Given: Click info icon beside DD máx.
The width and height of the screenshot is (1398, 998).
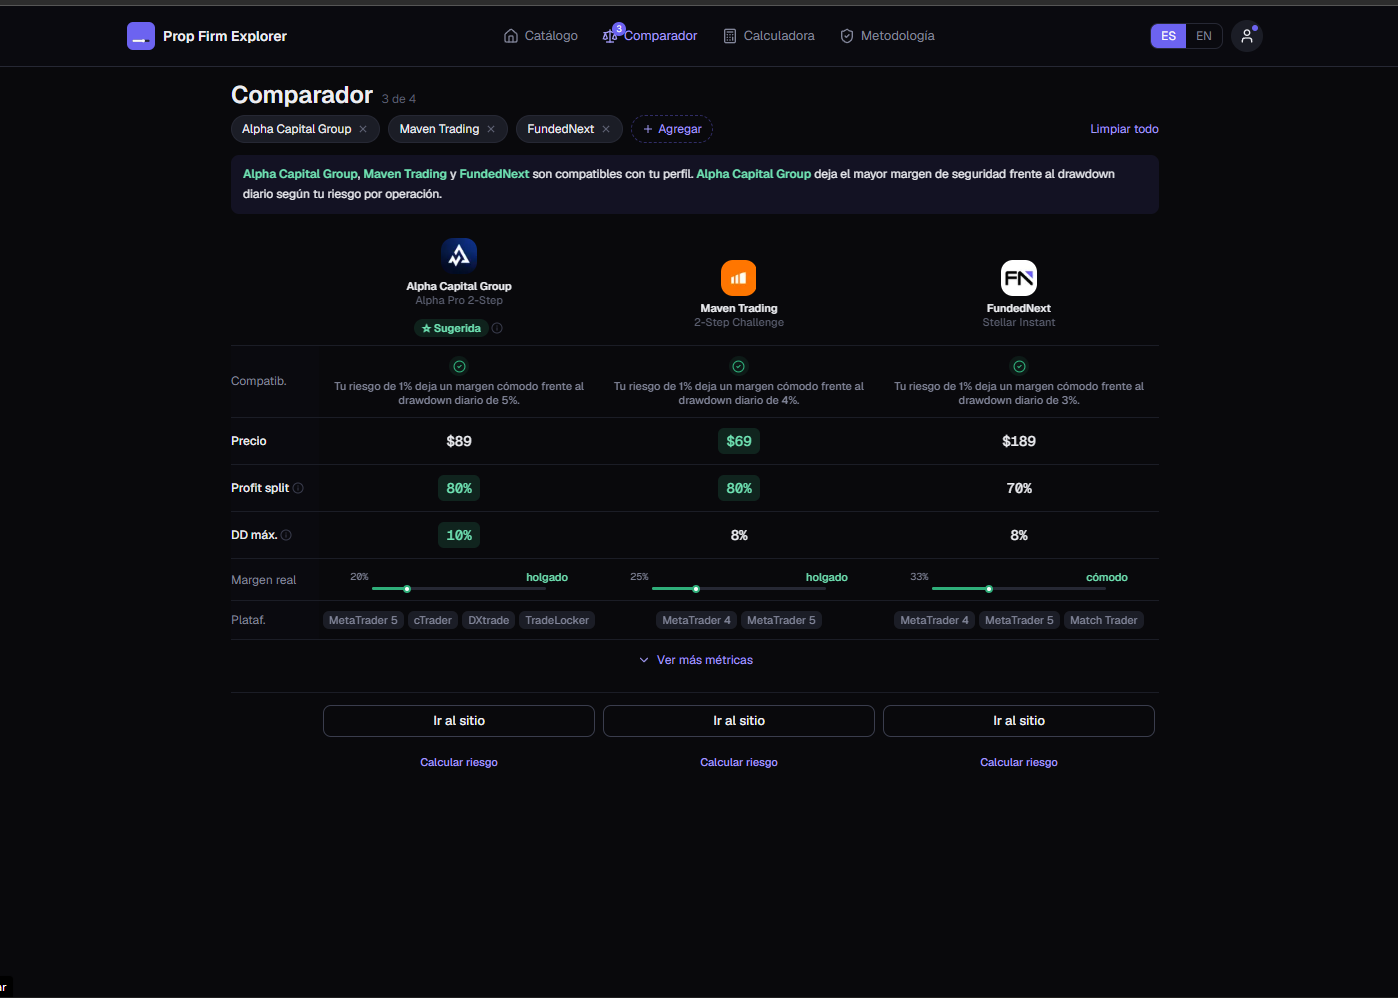Looking at the screenshot, I should pos(286,535).
